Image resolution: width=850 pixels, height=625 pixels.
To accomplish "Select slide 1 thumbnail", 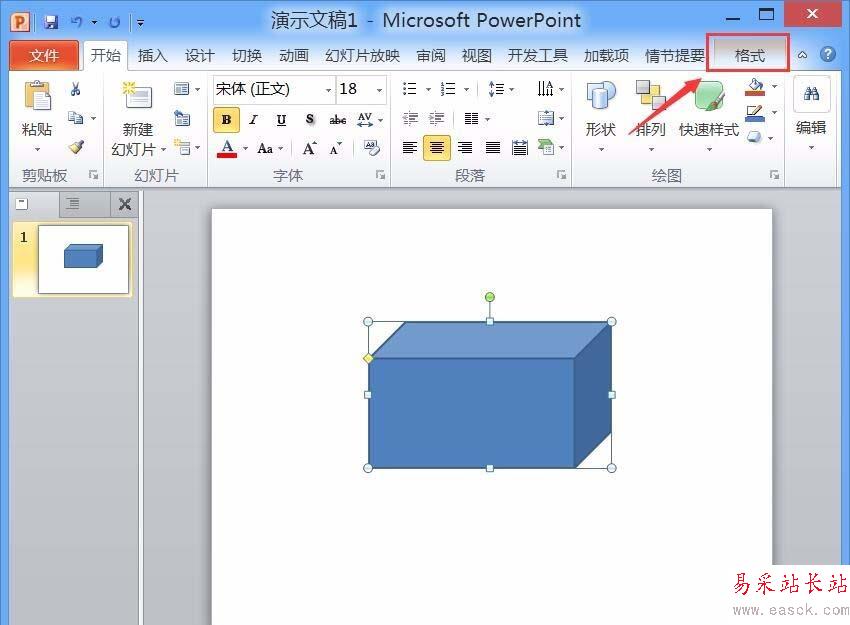I will click(83, 259).
